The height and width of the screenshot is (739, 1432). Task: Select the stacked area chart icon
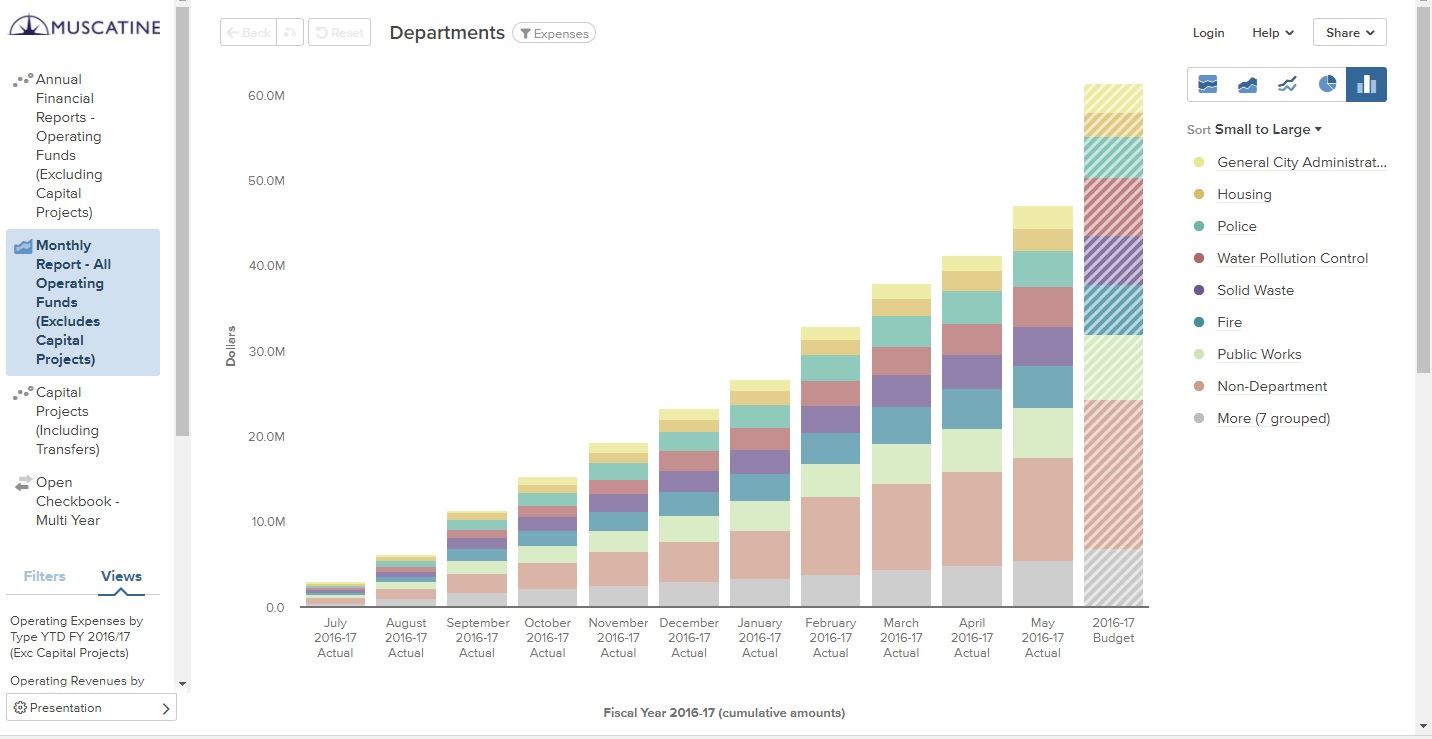[1247, 85]
